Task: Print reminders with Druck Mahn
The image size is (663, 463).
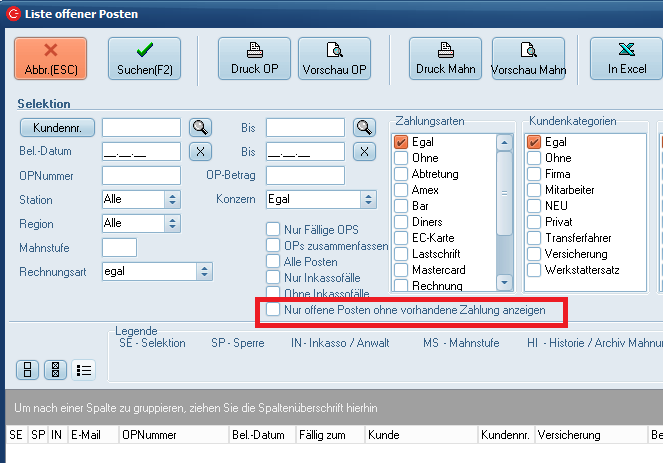Action: point(445,58)
